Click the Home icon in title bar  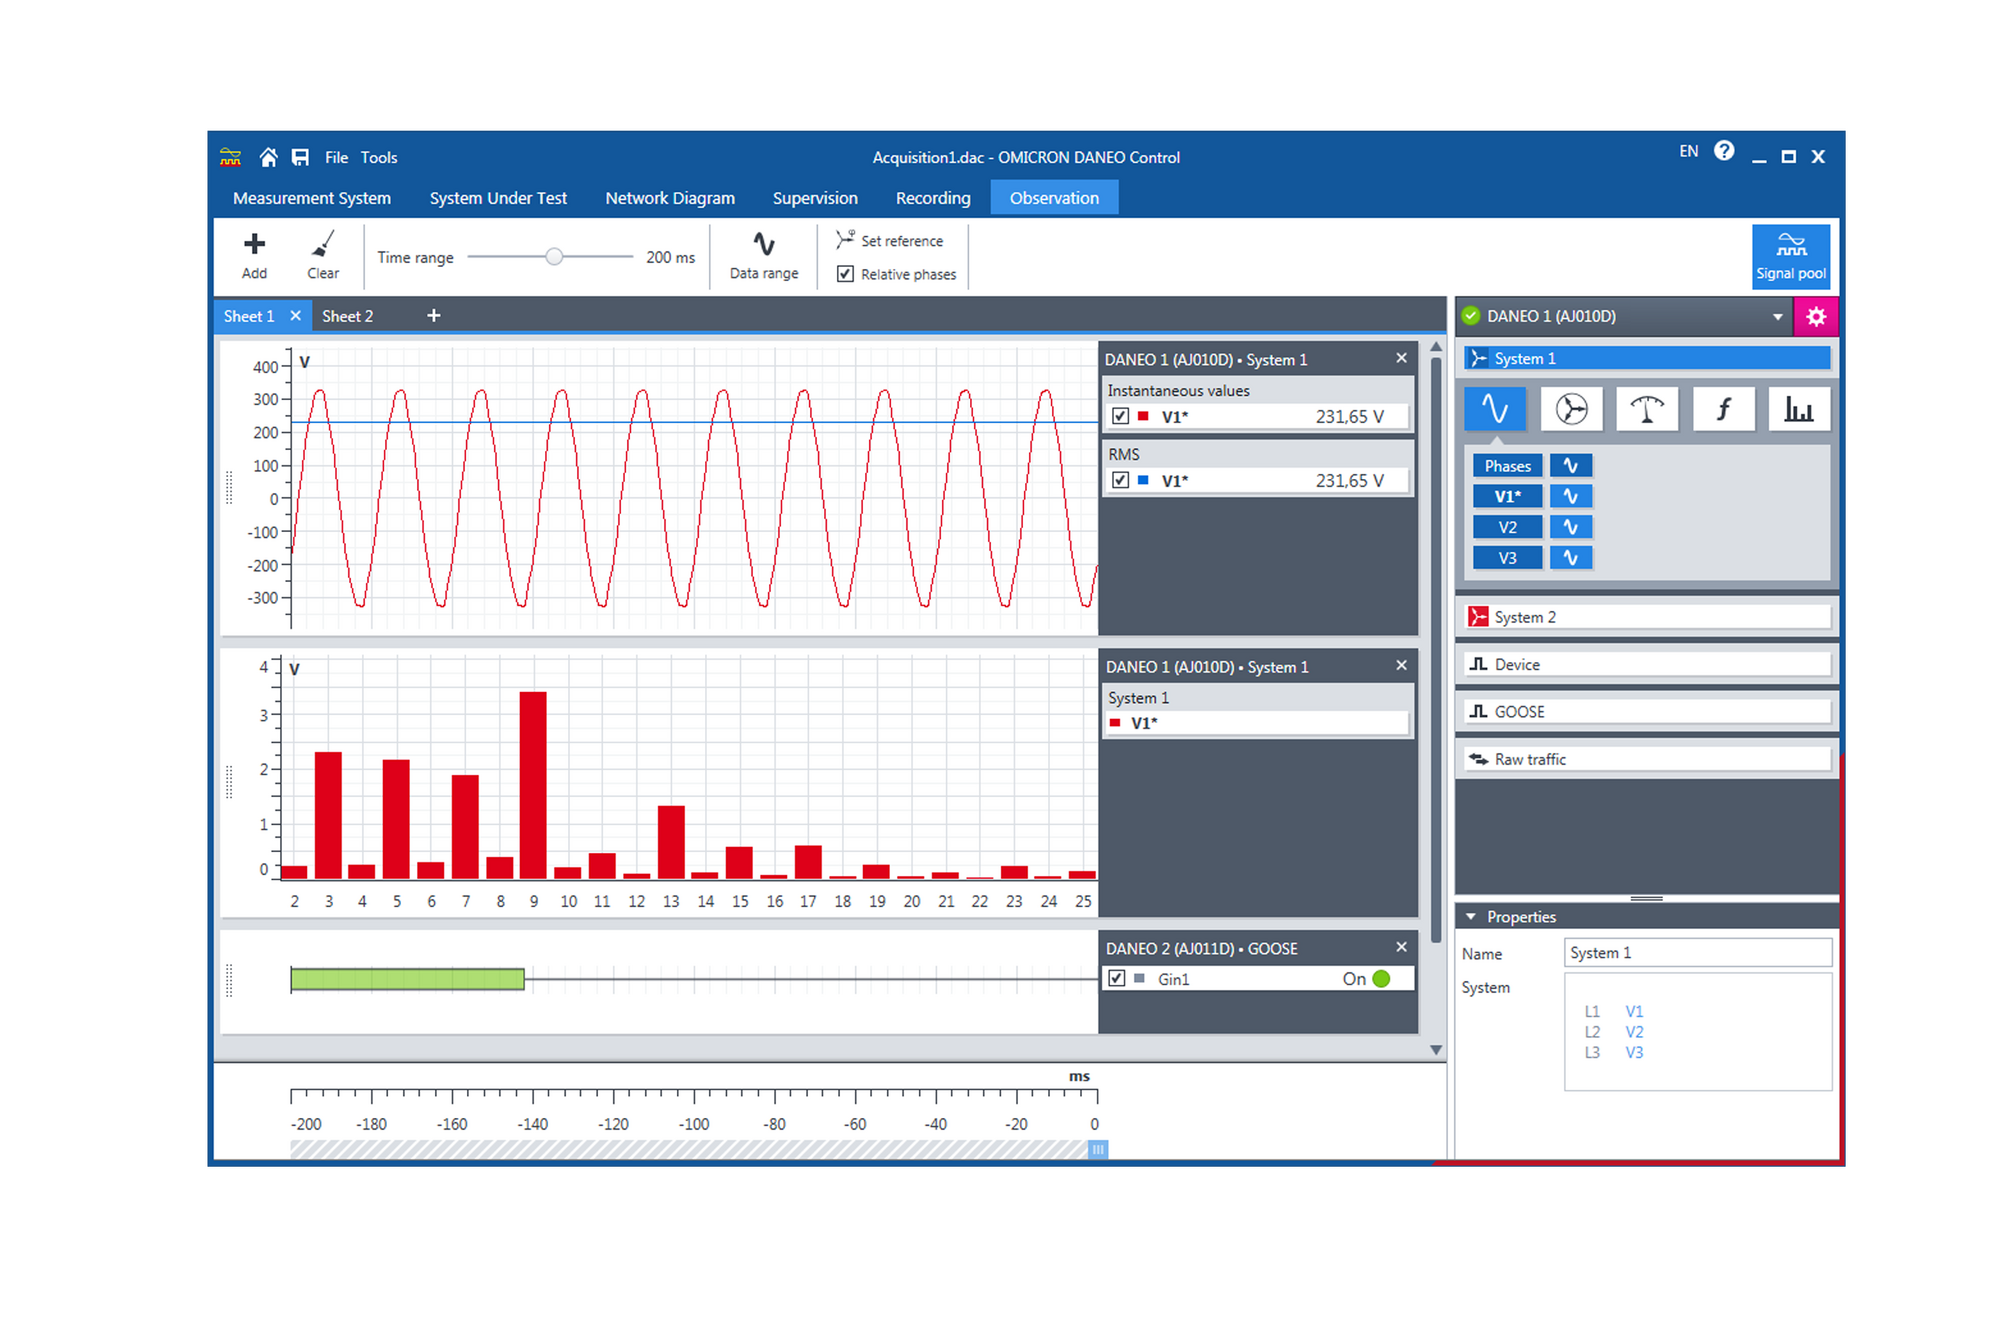[268, 157]
